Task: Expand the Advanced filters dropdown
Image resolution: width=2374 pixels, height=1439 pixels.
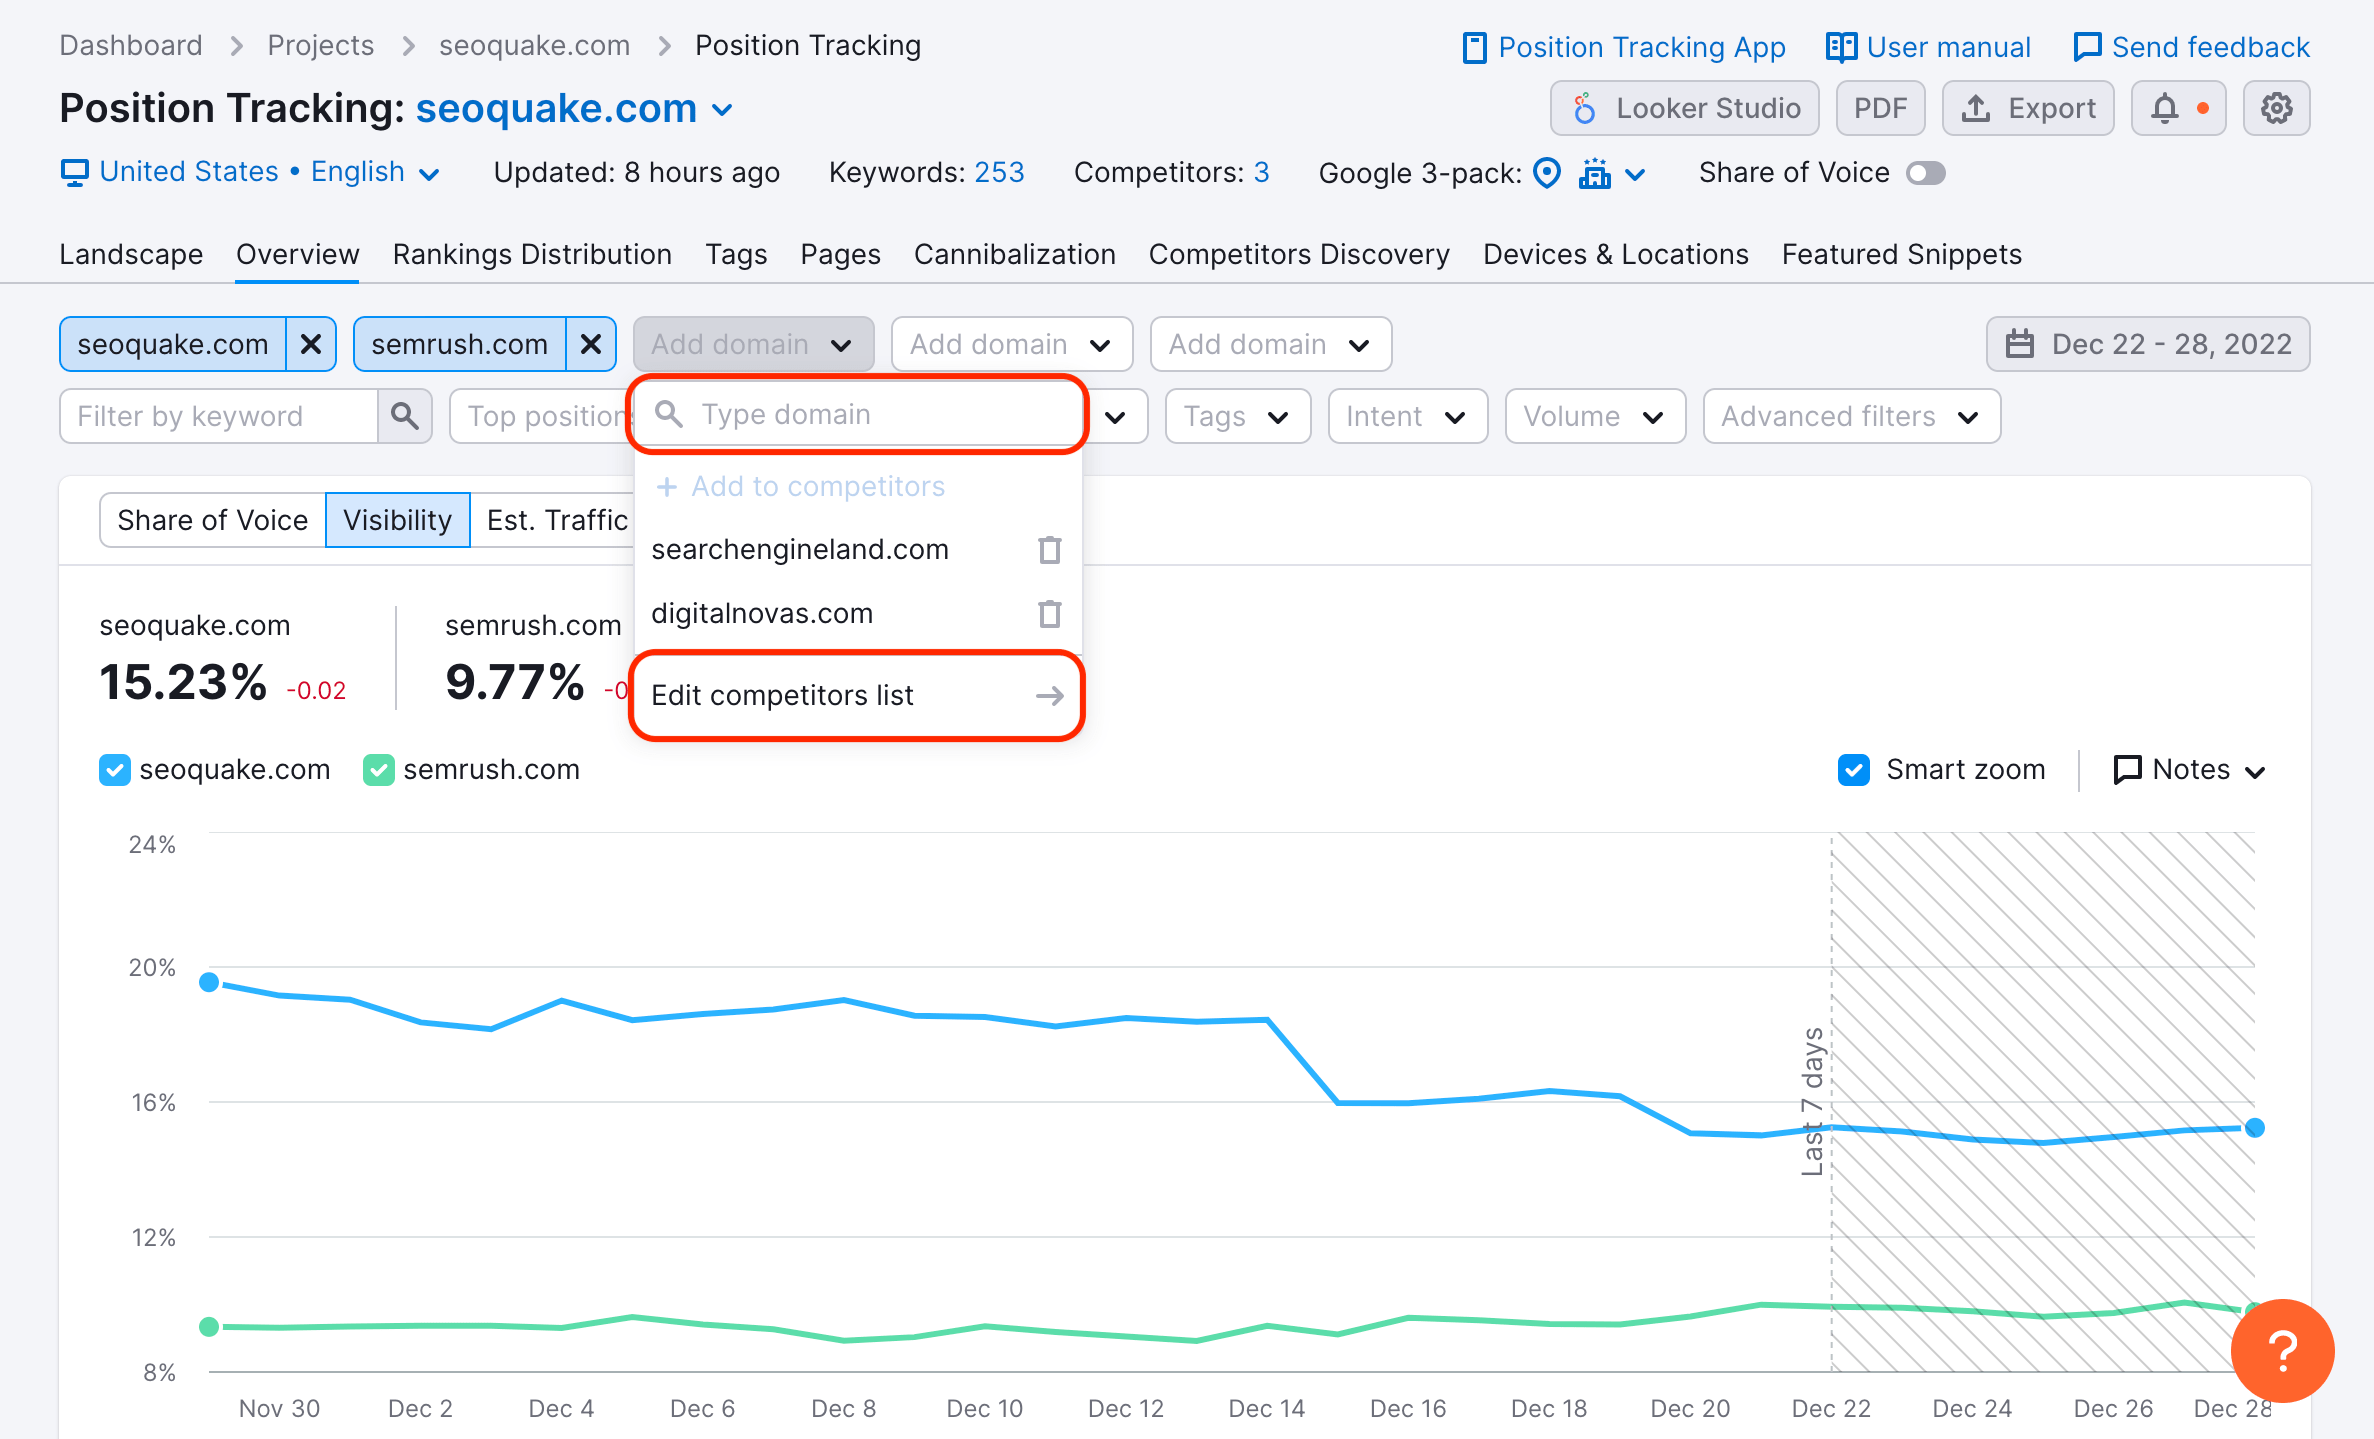Action: coord(1851,416)
